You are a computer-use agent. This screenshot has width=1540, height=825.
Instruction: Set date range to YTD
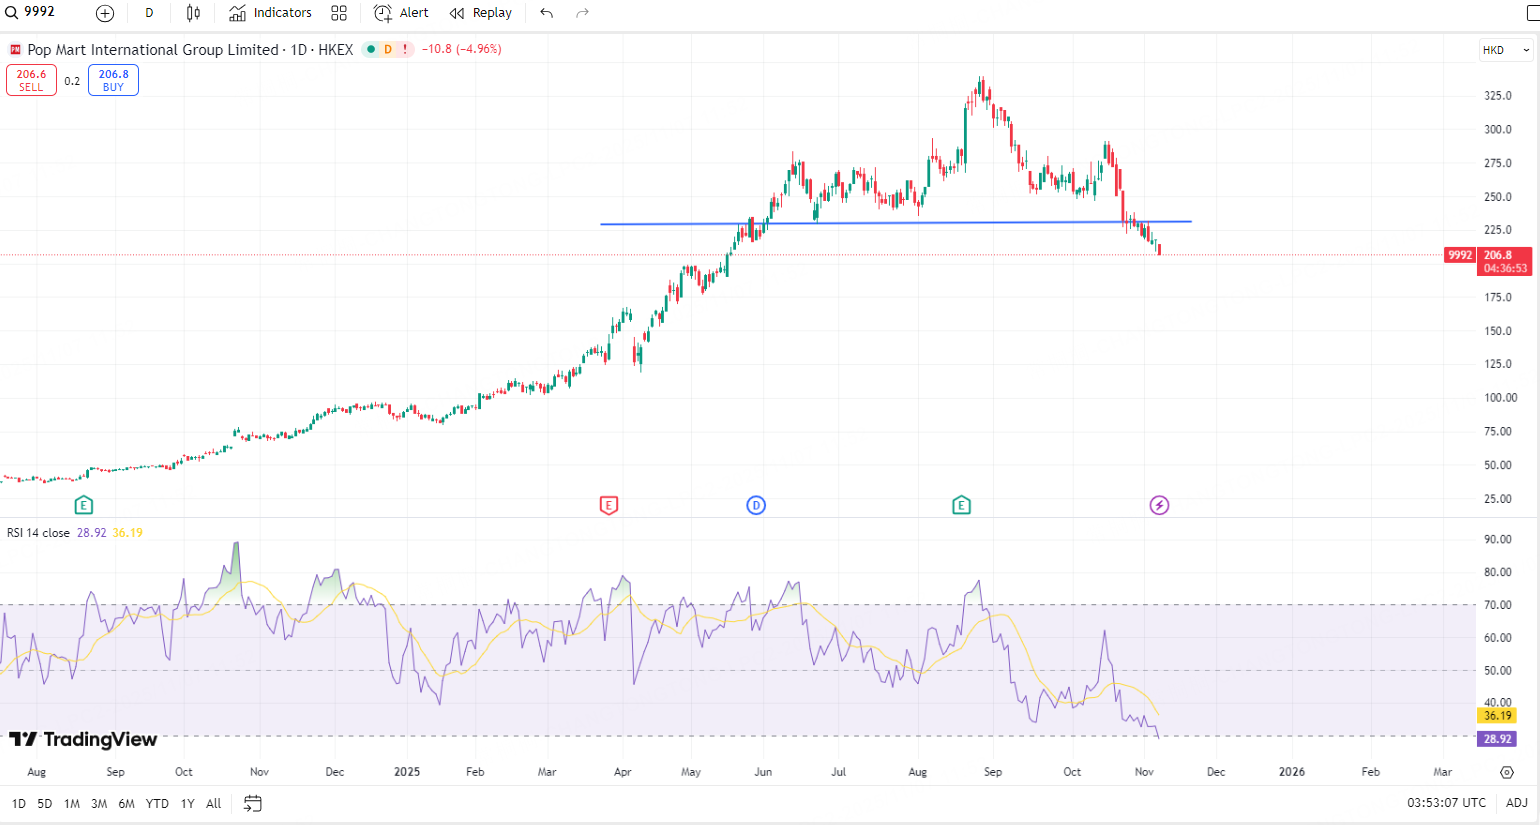click(157, 804)
